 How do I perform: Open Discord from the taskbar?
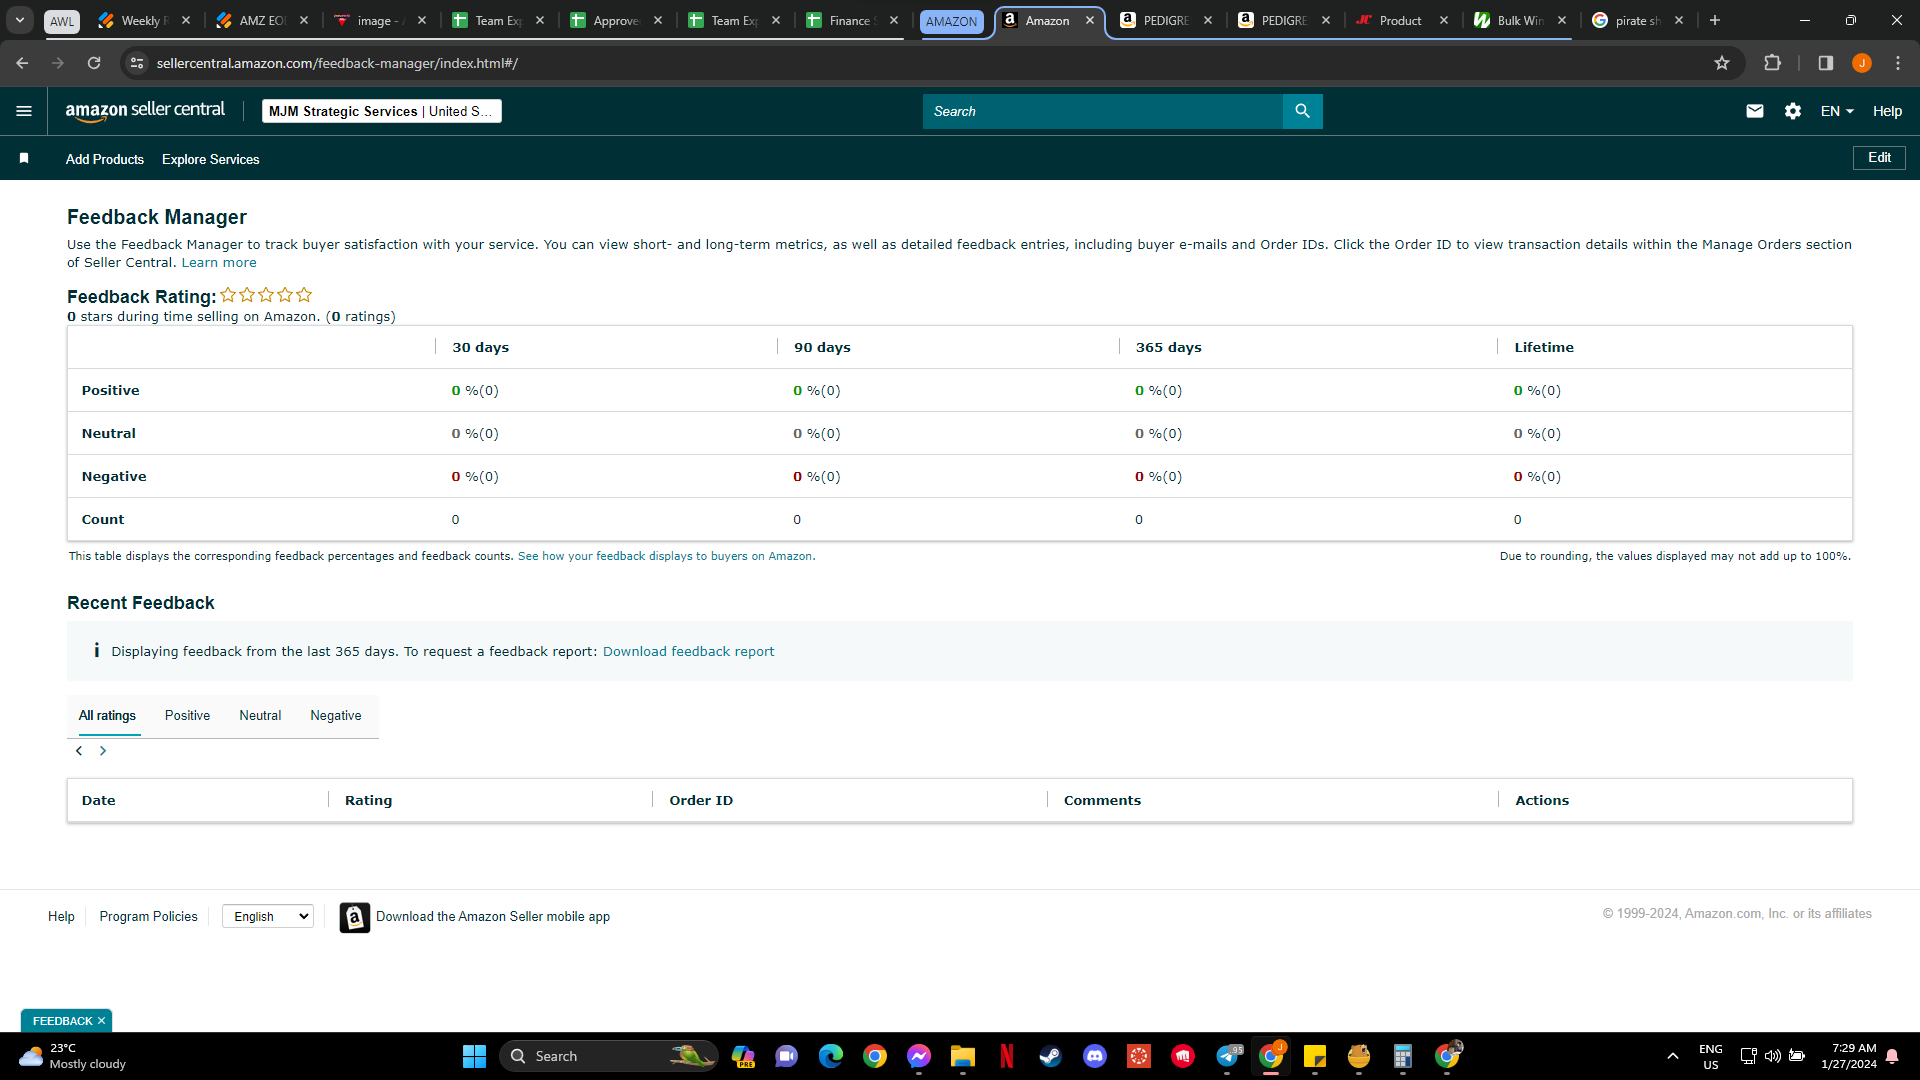[1095, 1056]
